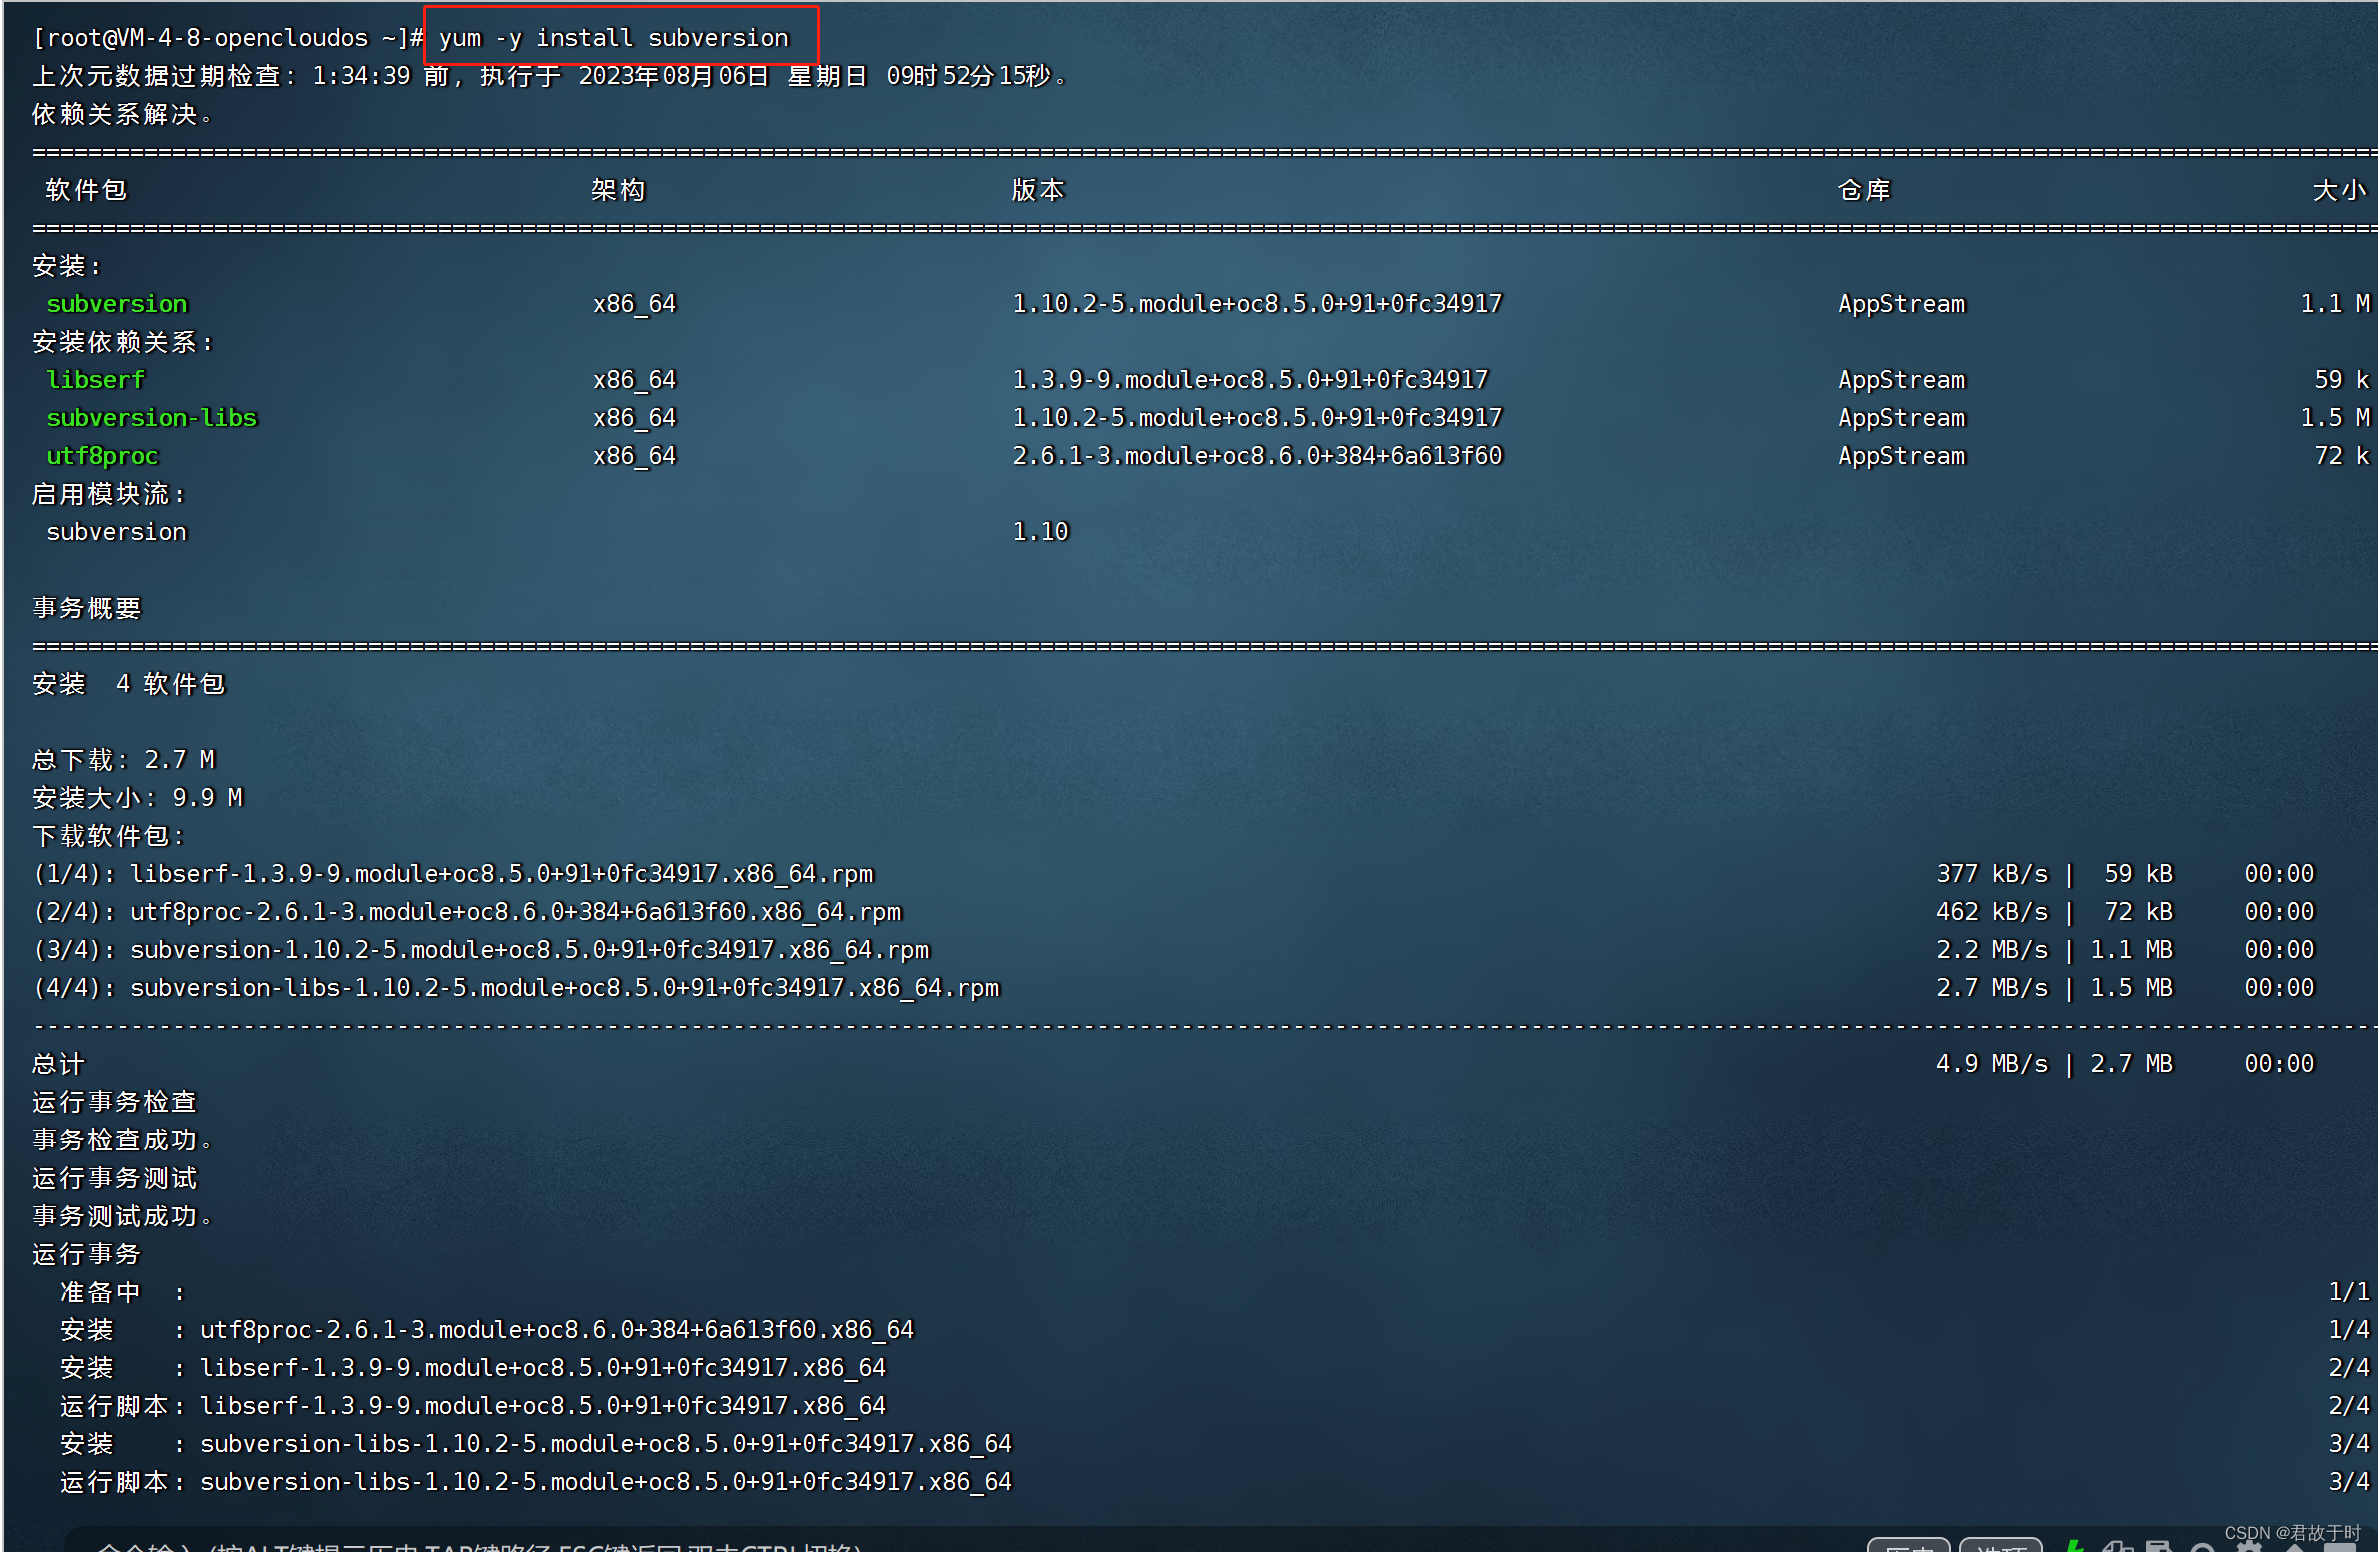2378x1552 pixels.
Task: Click the green 'libserf' package name
Action: click(x=96, y=380)
